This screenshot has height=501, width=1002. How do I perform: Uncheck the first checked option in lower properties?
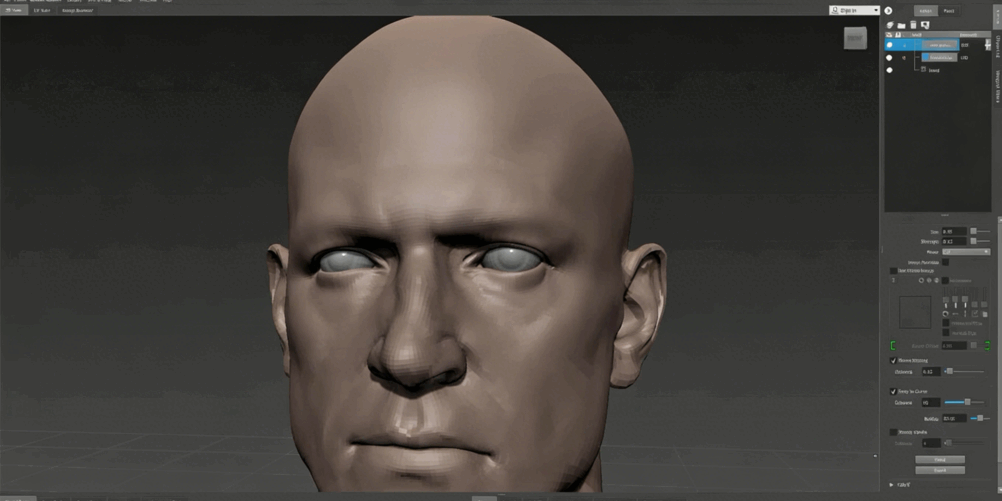pyautogui.click(x=893, y=360)
